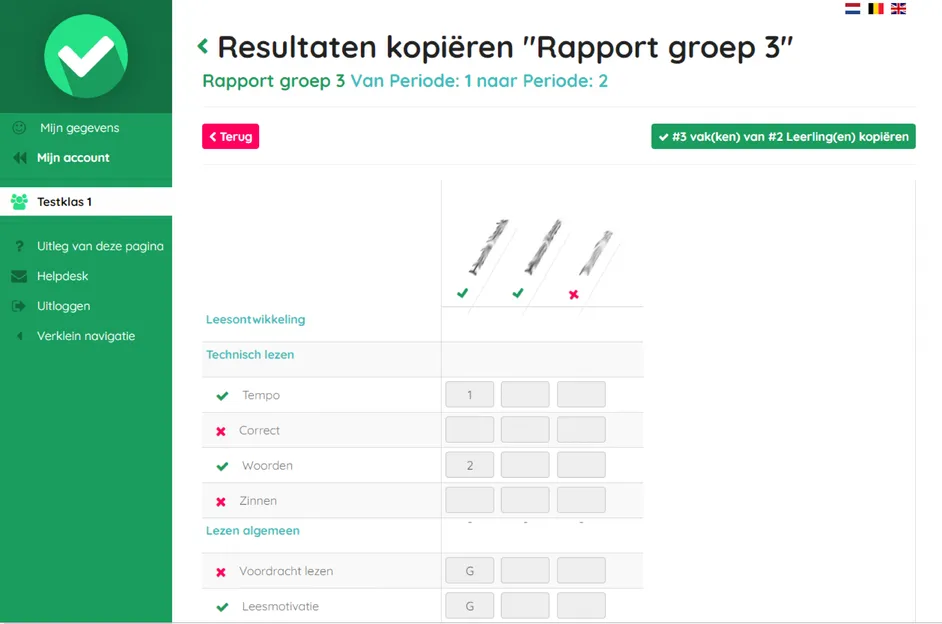Image resolution: width=942 pixels, height=624 pixels.
Task: Click the Voordracht lezen field containing G
Action: coord(470,571)
